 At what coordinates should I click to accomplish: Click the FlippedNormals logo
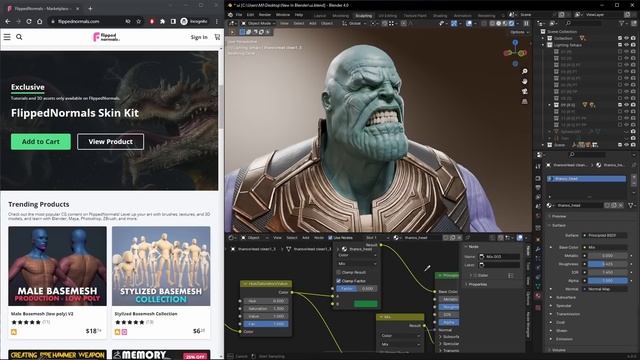click(x=106, y=37)
